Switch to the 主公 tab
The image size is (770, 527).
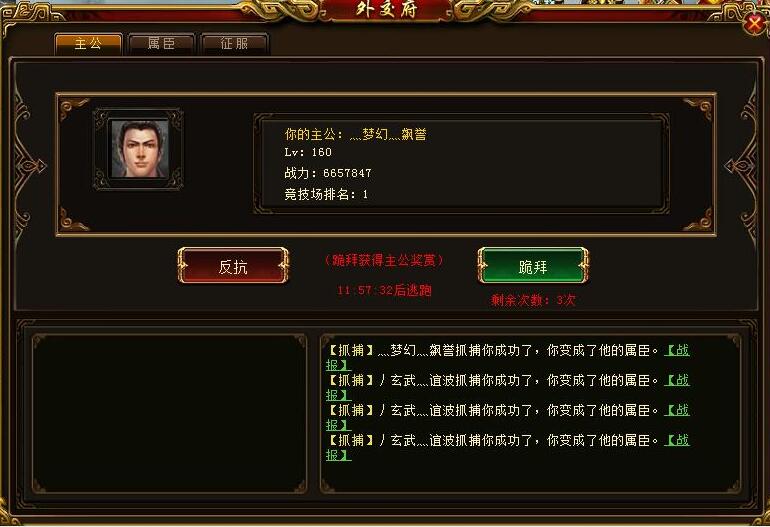click(x=88, y=44)
